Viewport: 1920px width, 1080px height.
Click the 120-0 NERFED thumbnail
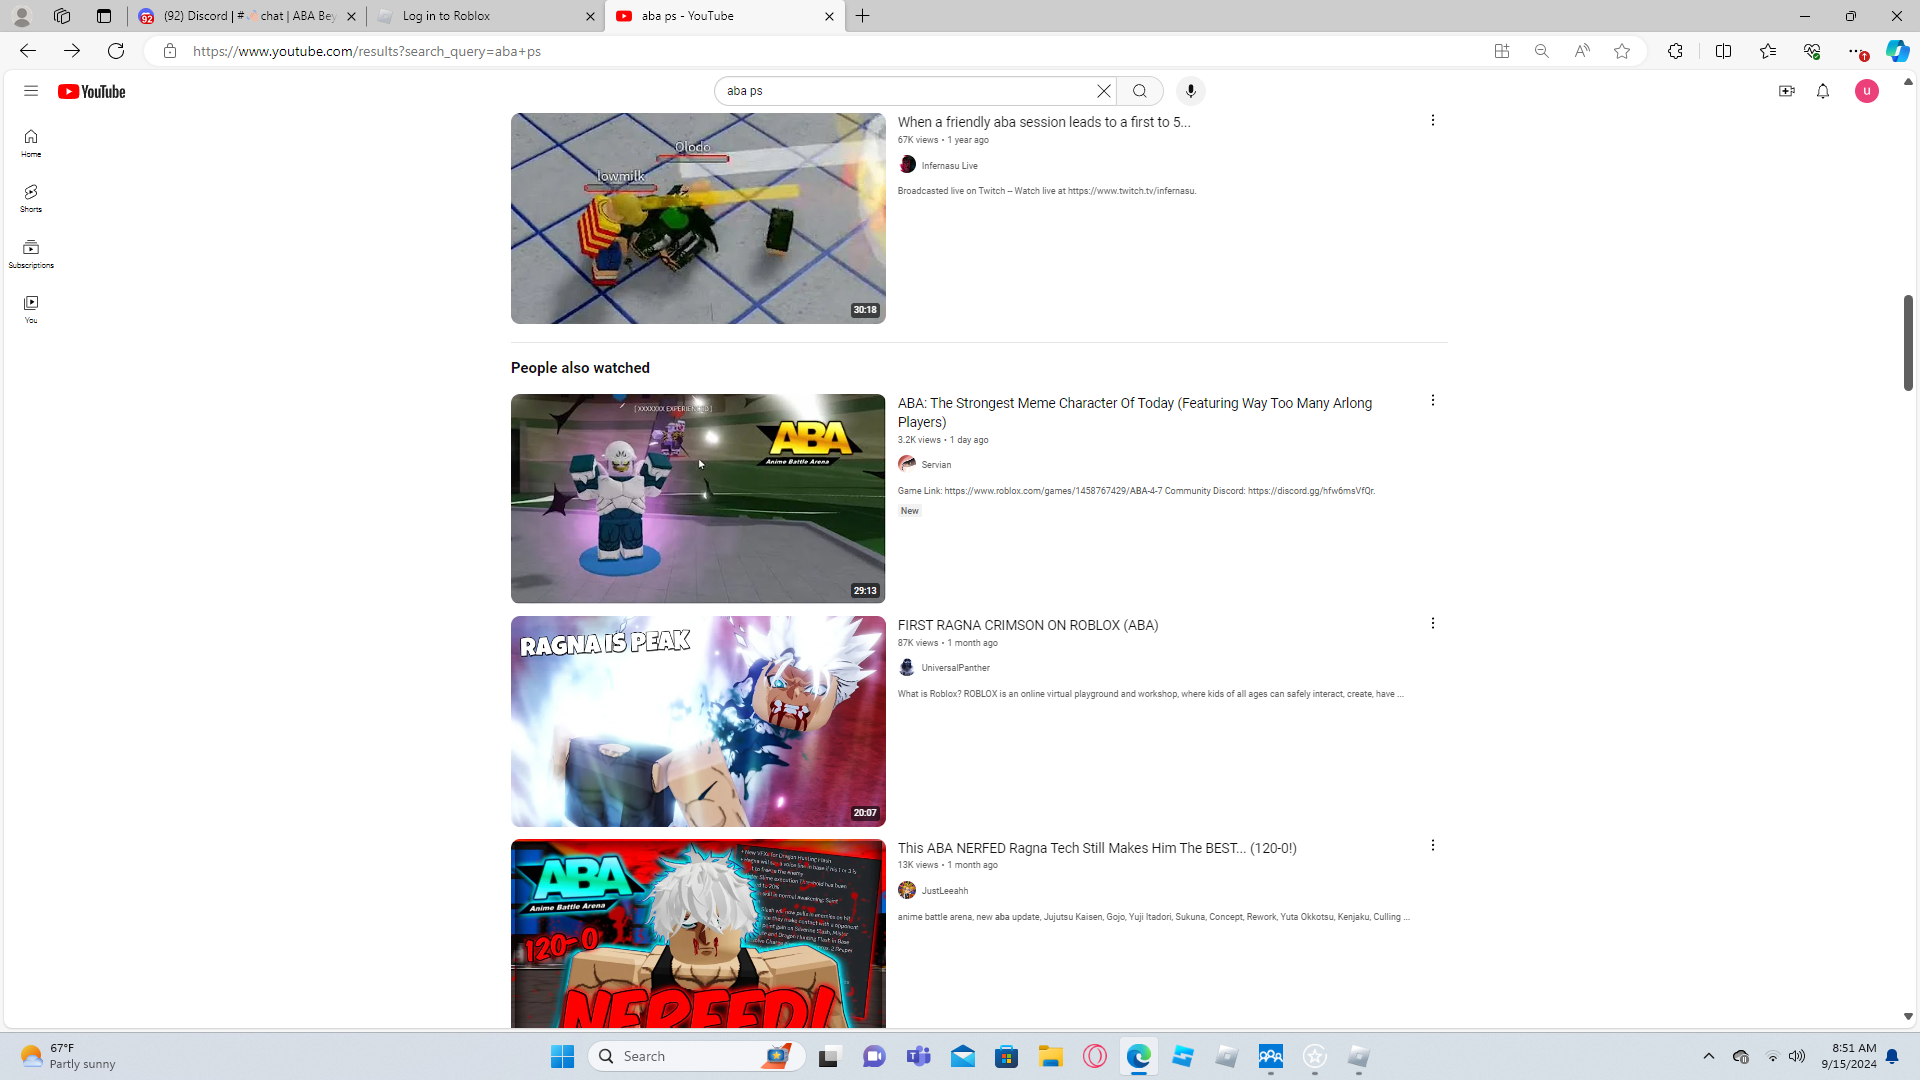click(x=698, y=934)
